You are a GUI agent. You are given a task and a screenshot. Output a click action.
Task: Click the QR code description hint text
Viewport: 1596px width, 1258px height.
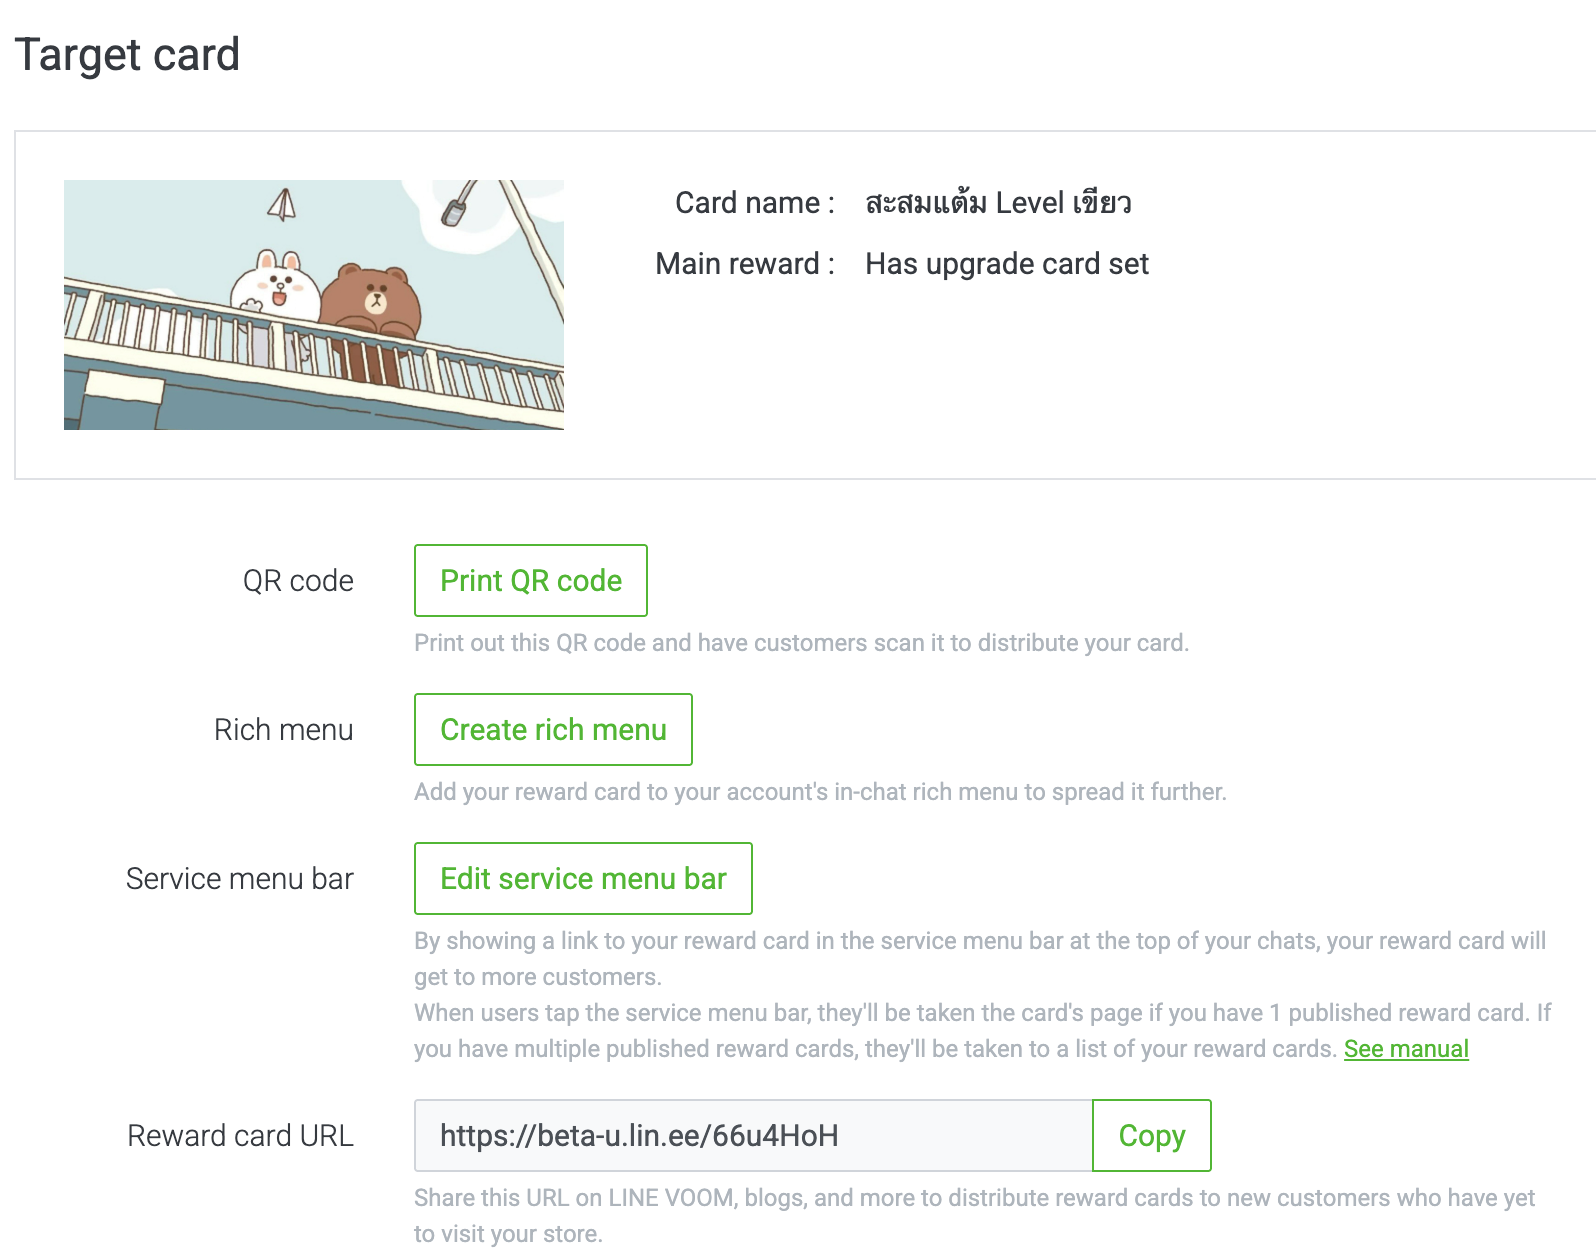pos(801,643)
